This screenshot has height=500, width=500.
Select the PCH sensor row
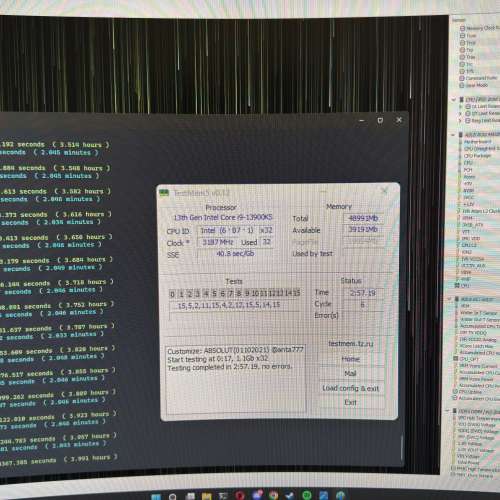point(468,170)
